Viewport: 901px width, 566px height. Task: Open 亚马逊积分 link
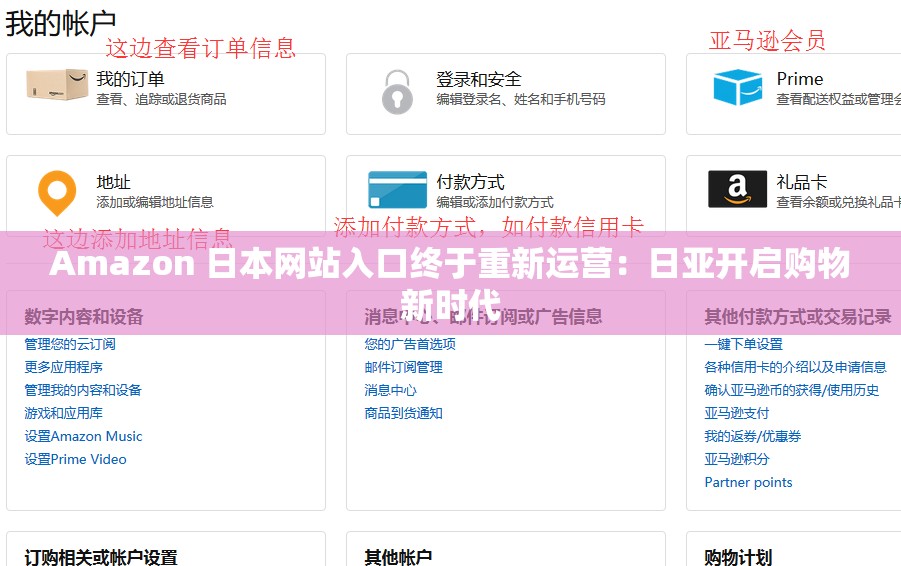[737, 459]
